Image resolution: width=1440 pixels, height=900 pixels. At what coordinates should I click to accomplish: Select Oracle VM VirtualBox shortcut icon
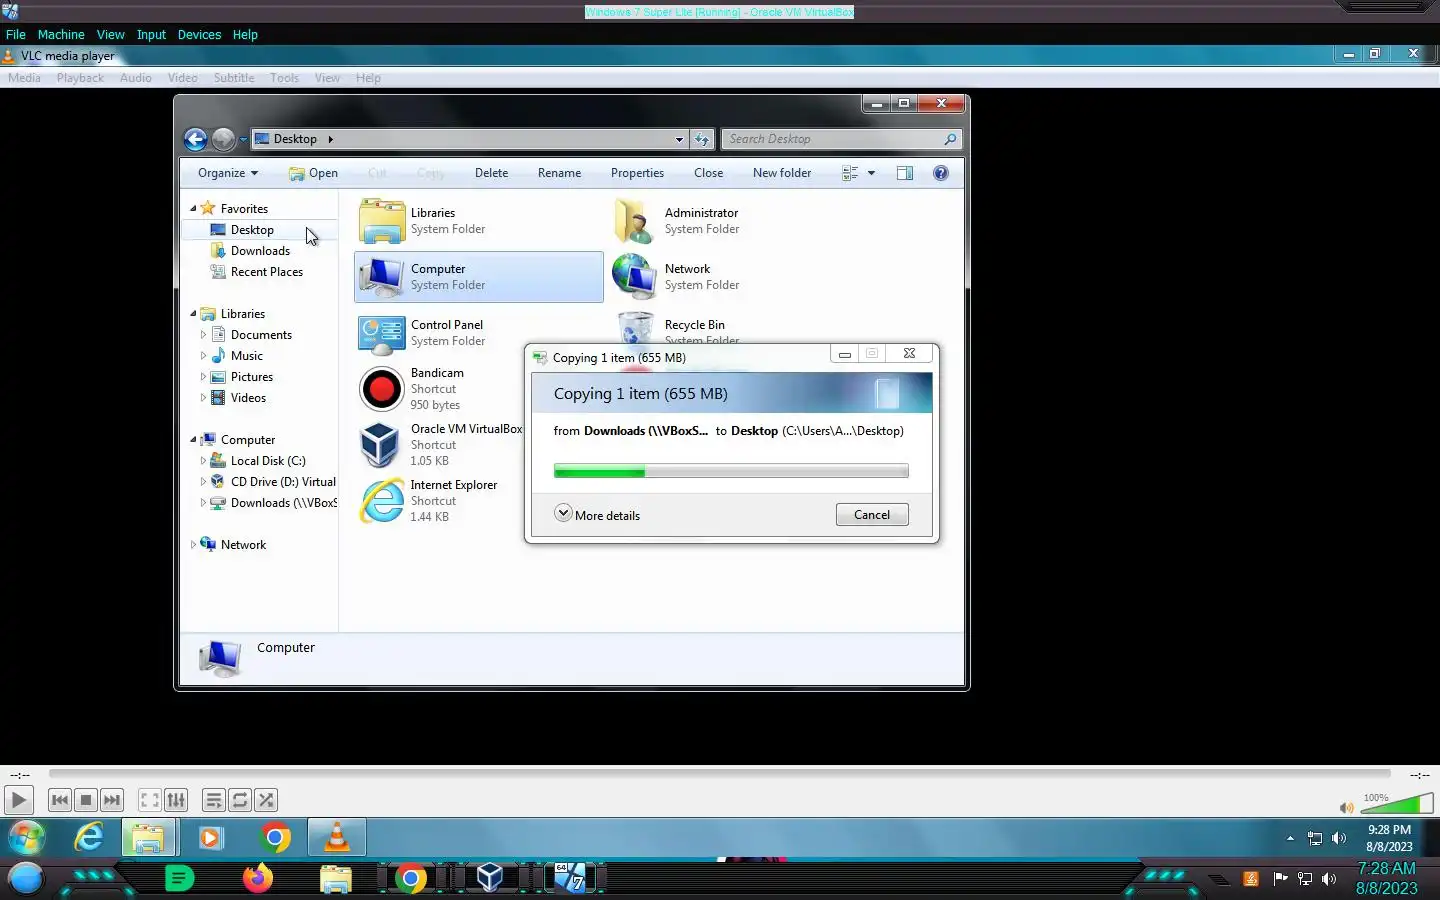coord(381,445)
